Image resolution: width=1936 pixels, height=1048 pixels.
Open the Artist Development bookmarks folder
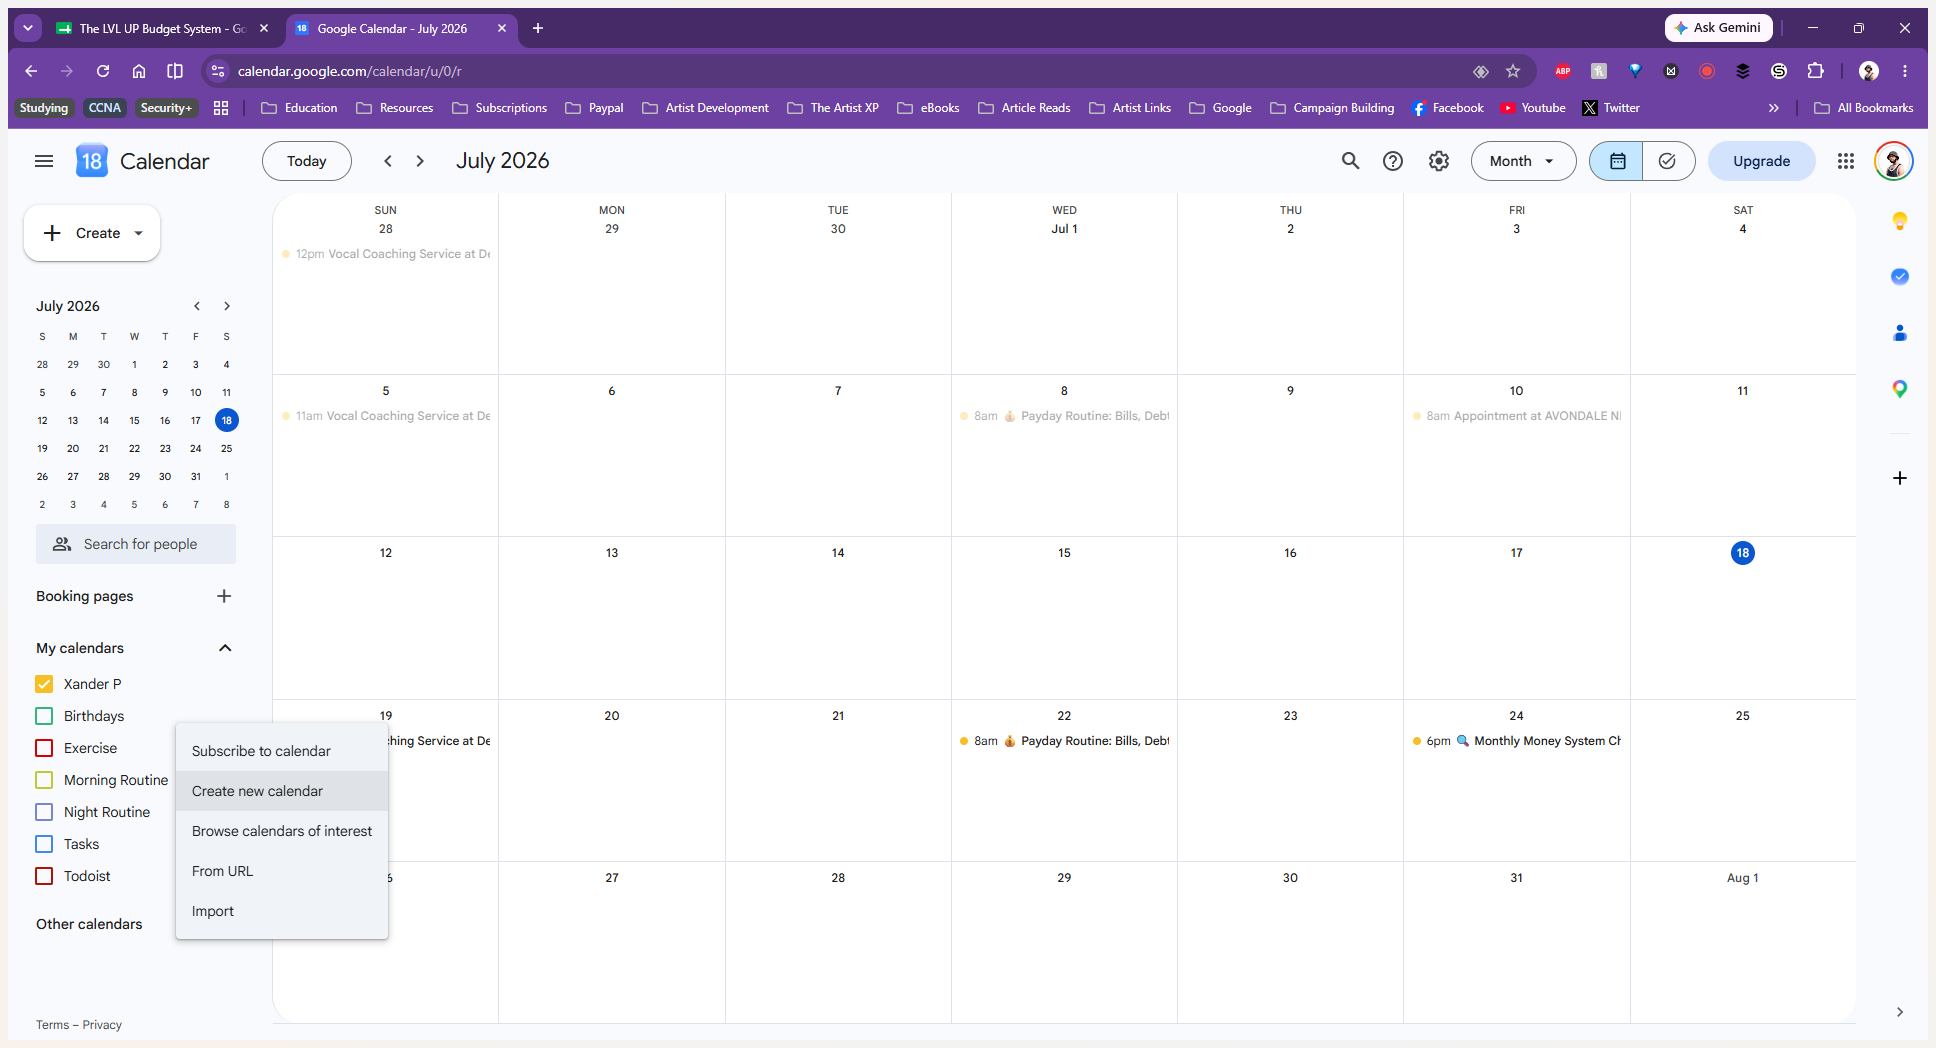[x=706, y=108]
